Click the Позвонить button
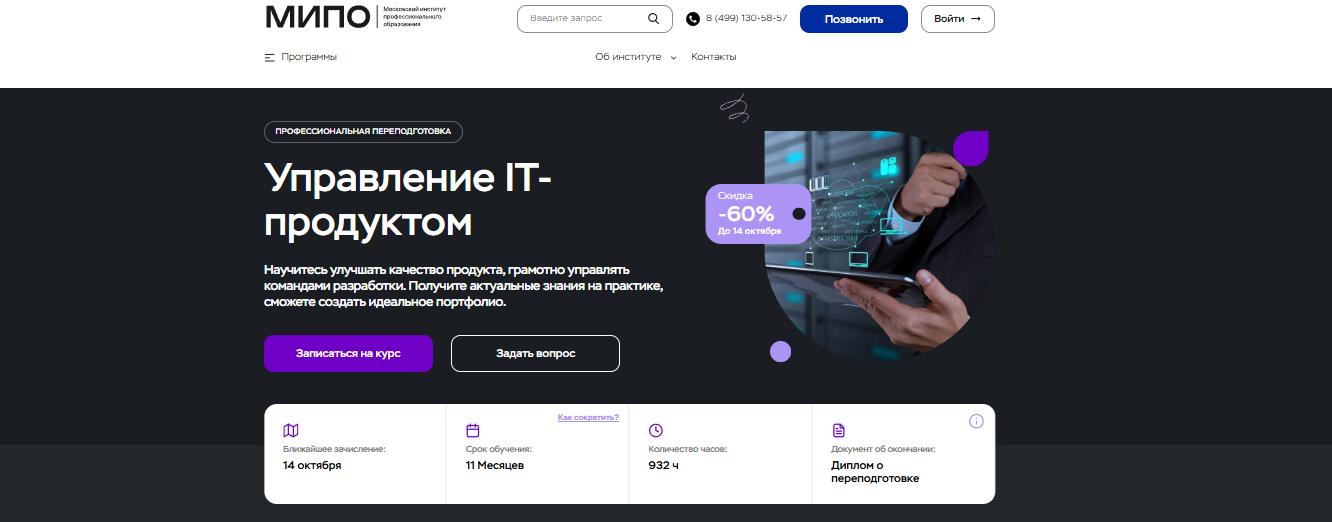Image resolution: width=1332 pixels, height=522 pixels. point(854,19)
